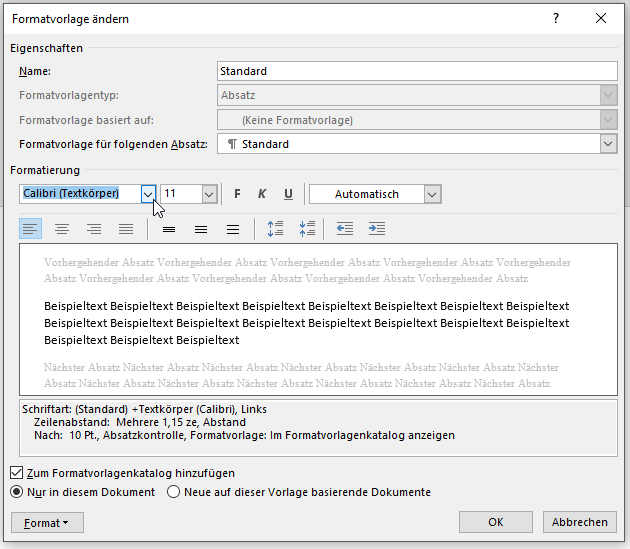Open the Calibri font name dropdown
The width and height of the screenshot is (630, 549).
click(x=148, y=194)
